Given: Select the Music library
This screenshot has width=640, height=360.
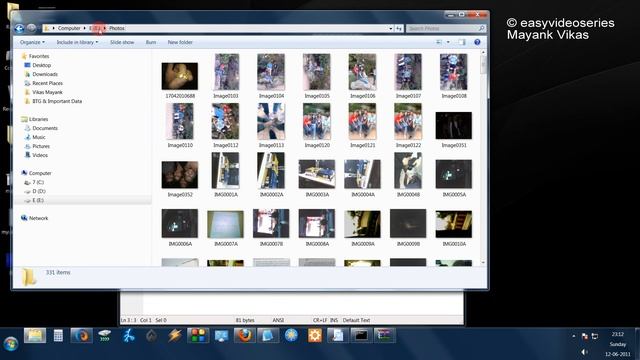Looking at the screenshot, I should pyautogui.click(x=39, y=137).
